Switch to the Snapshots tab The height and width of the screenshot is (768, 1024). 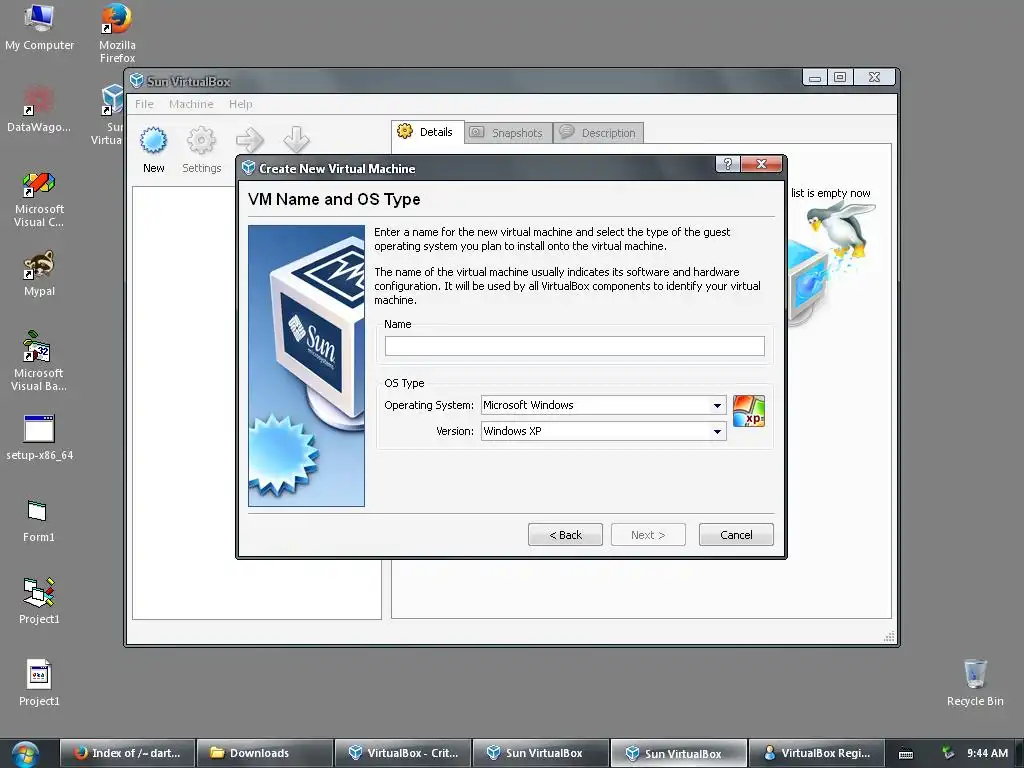[x=508, y=133]
